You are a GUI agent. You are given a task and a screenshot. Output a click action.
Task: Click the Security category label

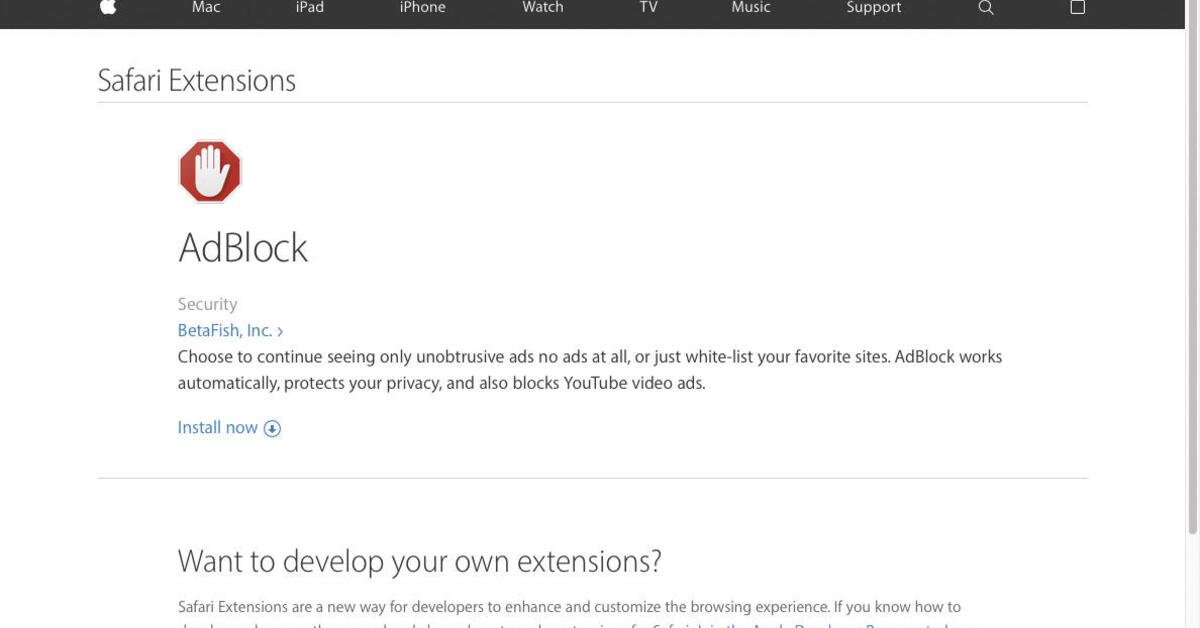tap(207, 304)
